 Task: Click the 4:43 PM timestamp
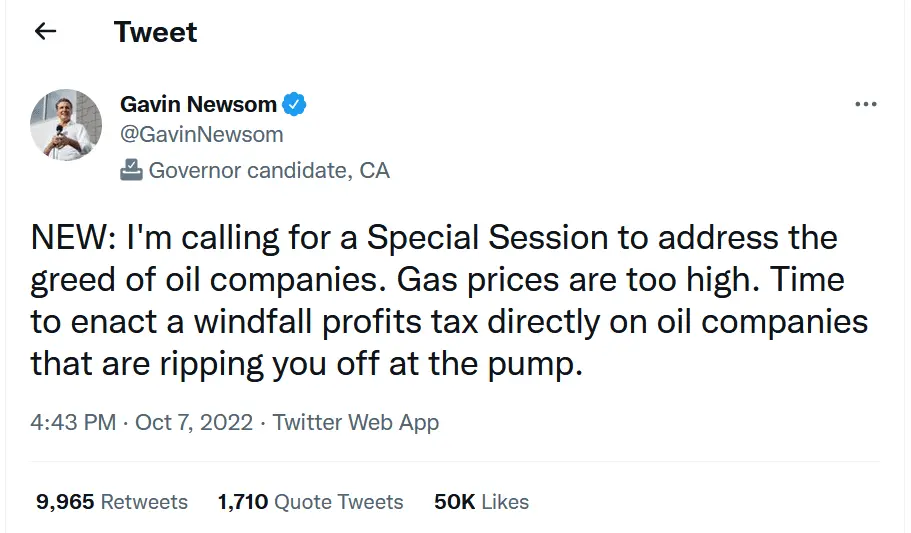pyautogui.click(x=73, y=422)
